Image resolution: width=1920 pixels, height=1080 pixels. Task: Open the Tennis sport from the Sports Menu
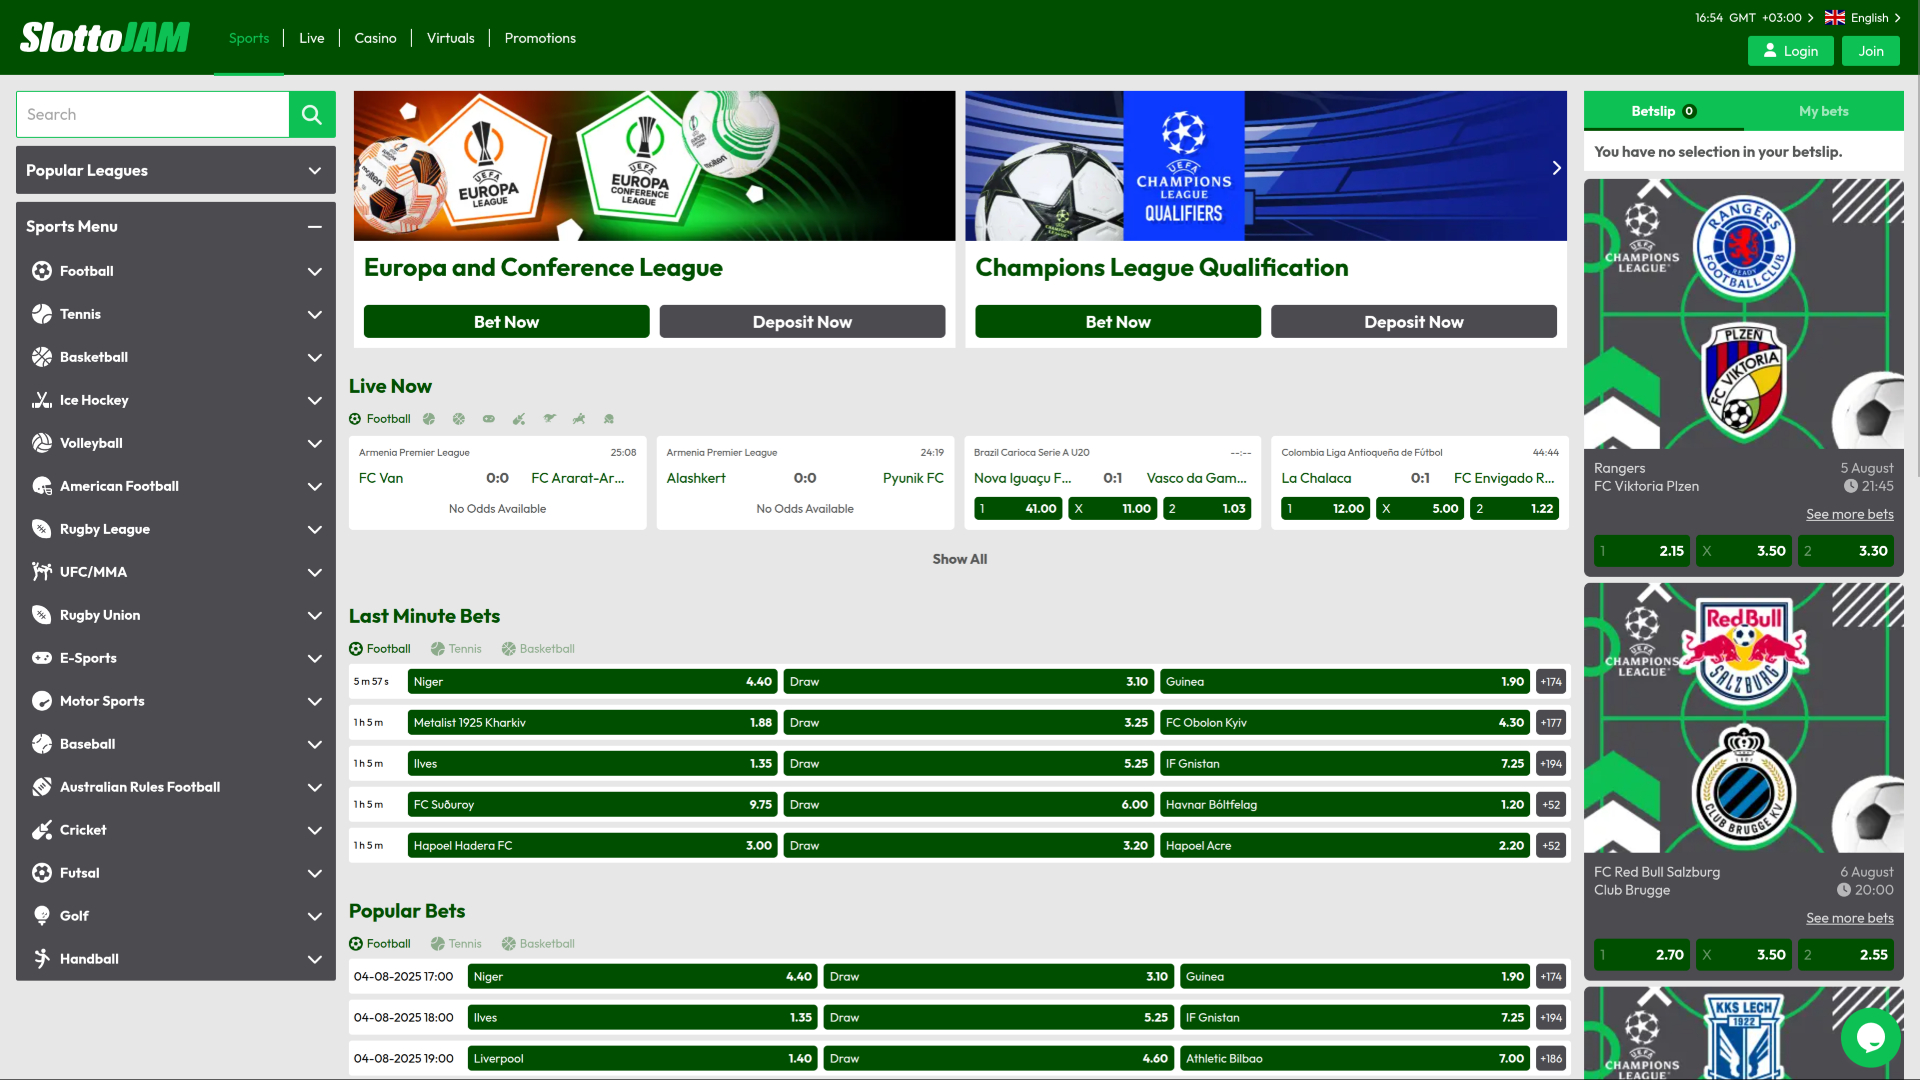click(82, 314)
